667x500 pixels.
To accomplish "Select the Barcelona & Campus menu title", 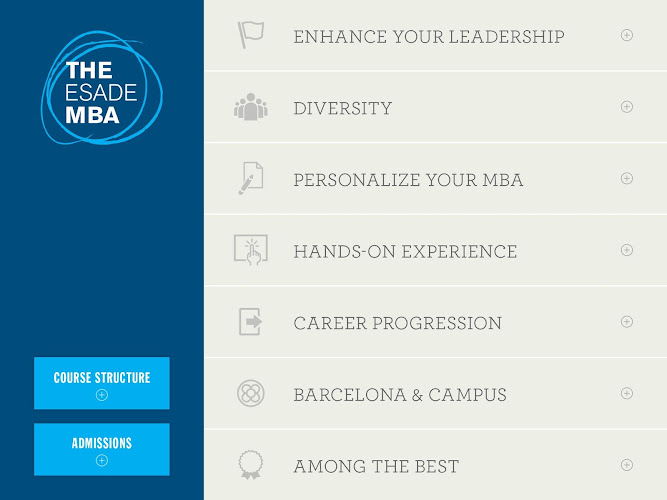I will pyautogui.click(x=400, y=395).
